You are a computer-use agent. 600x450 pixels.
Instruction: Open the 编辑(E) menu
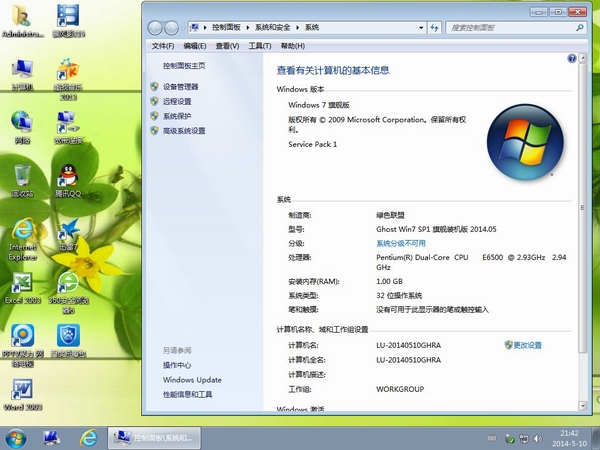[194, 46]
